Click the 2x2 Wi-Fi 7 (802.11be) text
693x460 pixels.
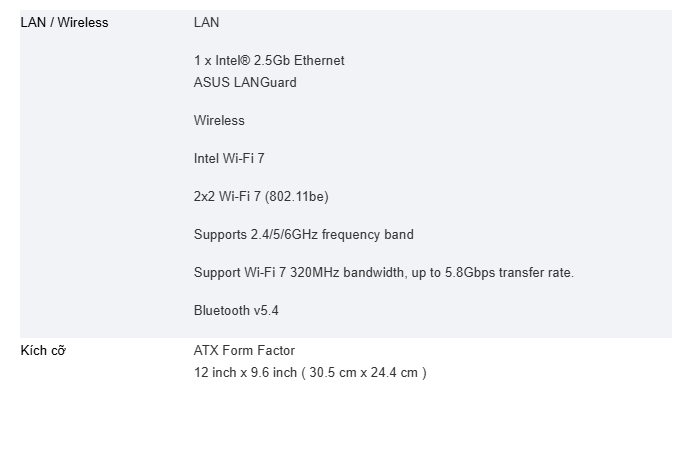pos(261,197)
